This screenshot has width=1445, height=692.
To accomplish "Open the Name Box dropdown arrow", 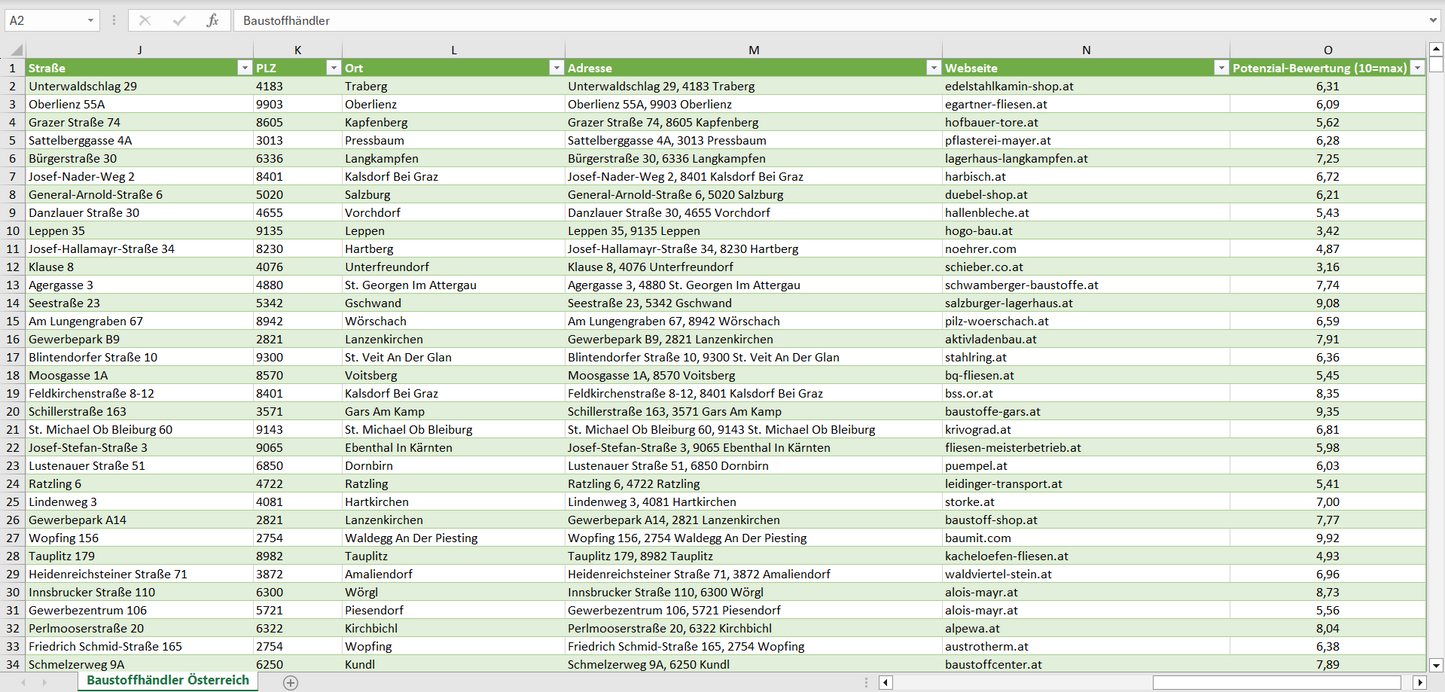I will point(91,20).
